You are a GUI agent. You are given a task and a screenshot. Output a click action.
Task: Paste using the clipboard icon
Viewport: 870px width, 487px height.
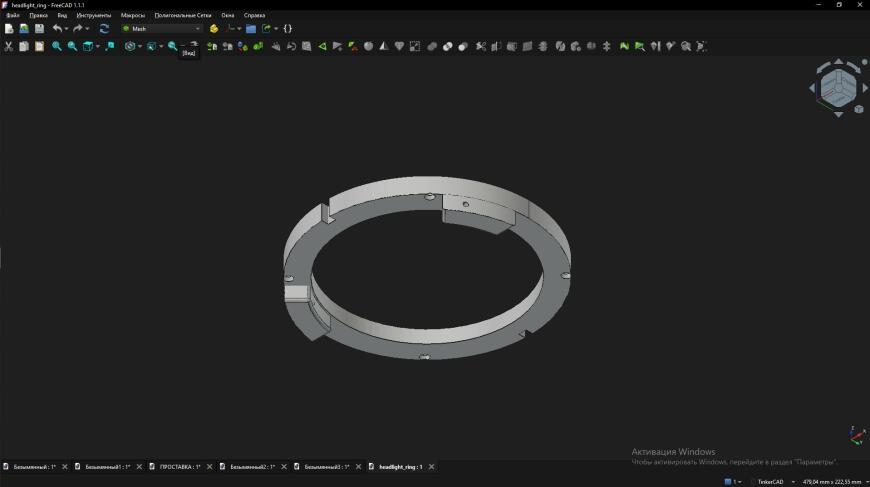coord(39,46)
